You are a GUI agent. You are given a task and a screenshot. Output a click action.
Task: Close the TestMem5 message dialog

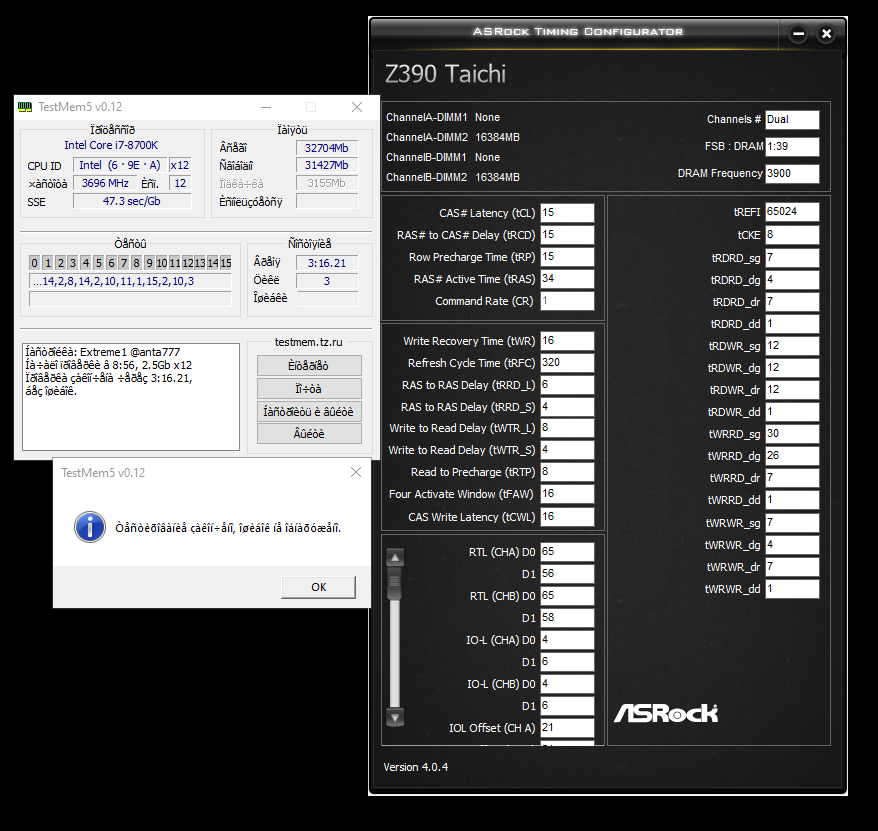[356, 472]
